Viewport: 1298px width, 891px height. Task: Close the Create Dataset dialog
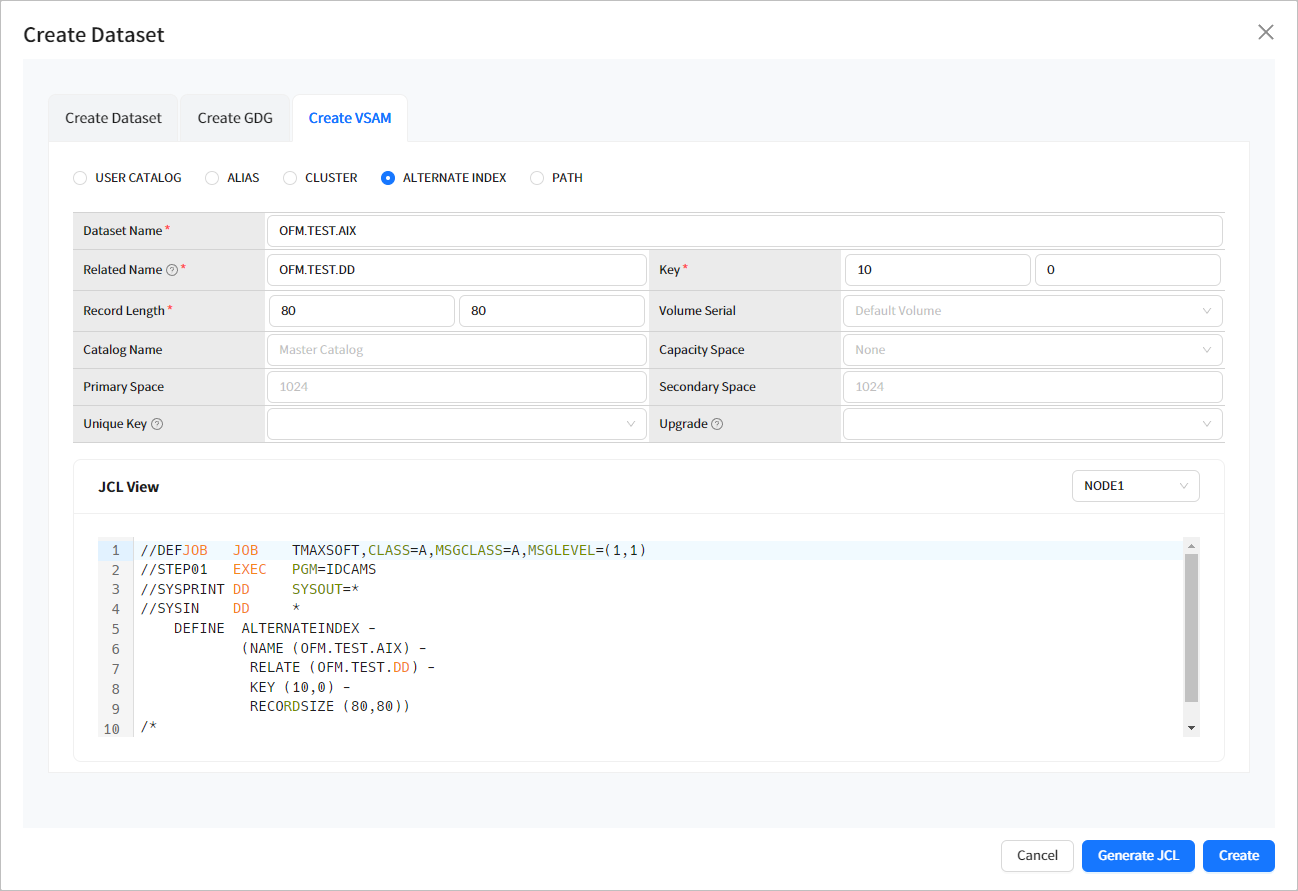pyautogui.click(x=1265, y=31)
